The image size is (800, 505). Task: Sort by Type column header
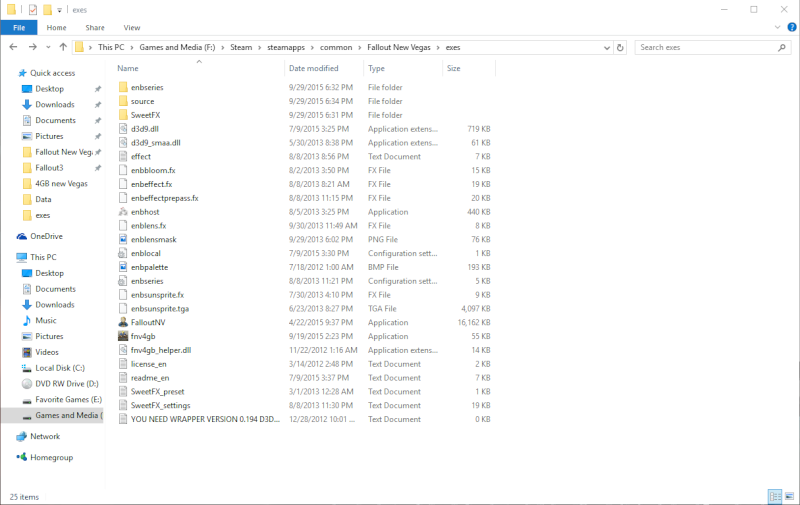pyautogui.click(x=377, y=68)
